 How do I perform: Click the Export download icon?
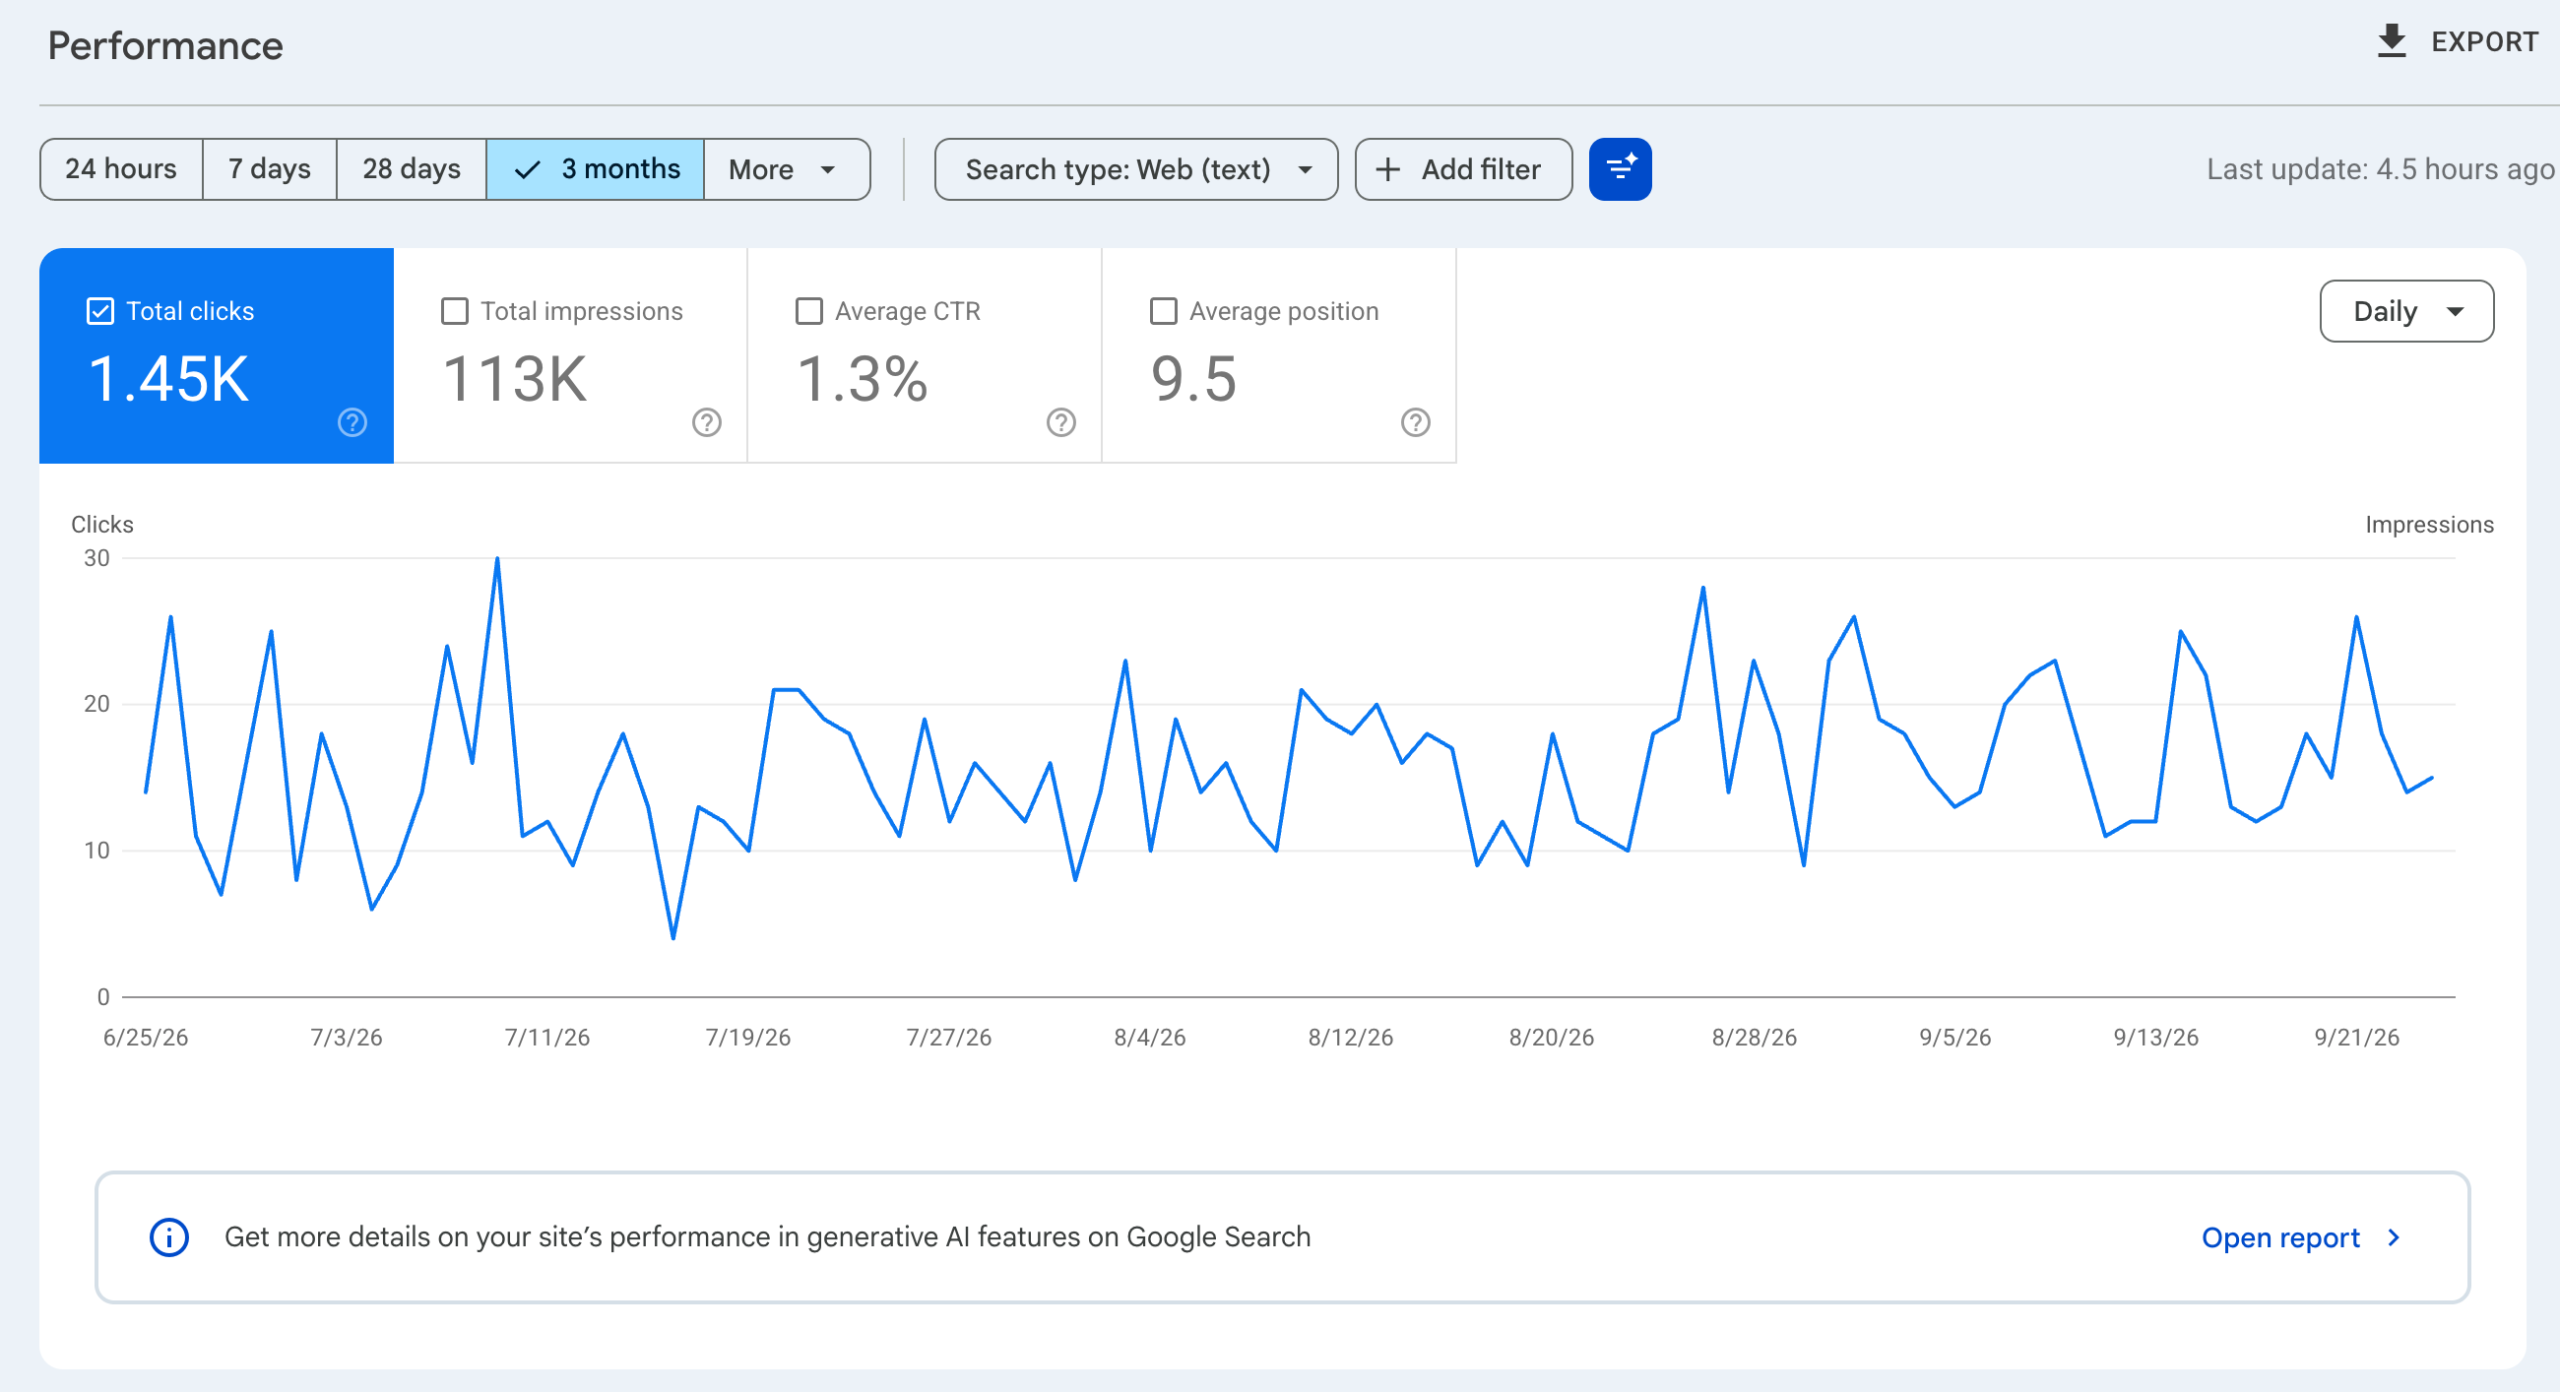click(x=2391, y=41)
